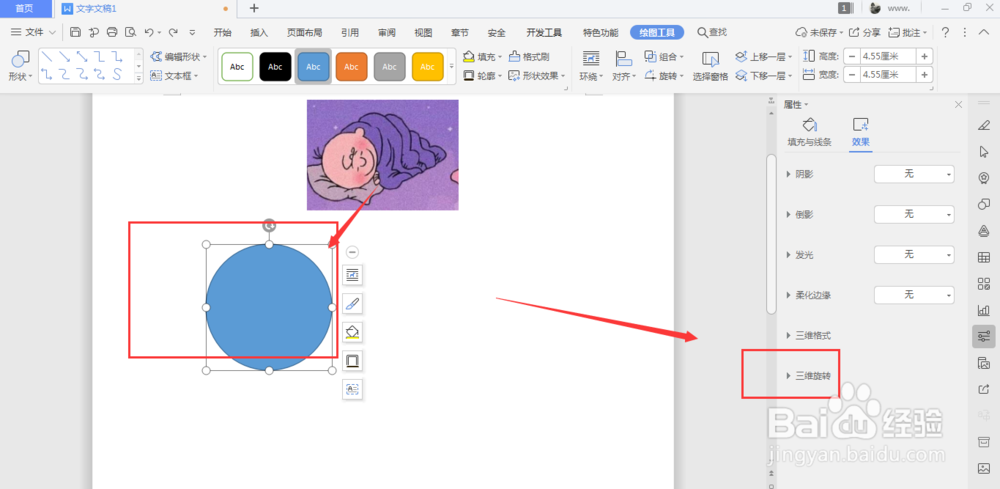
Task: Increase the shape 高度 height
Action: click(925, 56)
